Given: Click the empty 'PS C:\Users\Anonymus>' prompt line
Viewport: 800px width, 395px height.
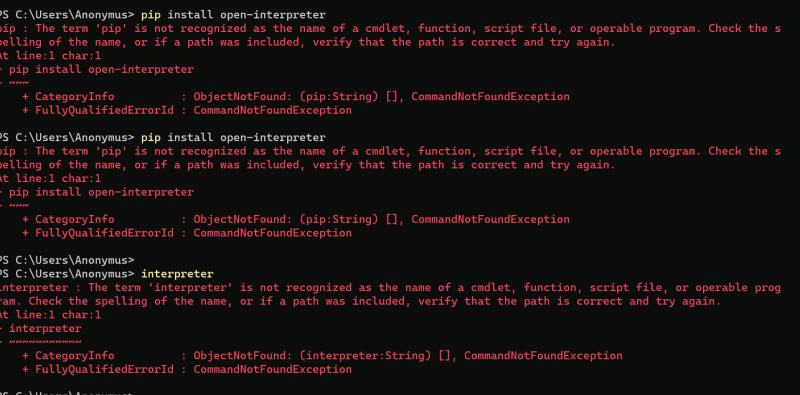Looking at the screenshot, I should click(67, 260).
